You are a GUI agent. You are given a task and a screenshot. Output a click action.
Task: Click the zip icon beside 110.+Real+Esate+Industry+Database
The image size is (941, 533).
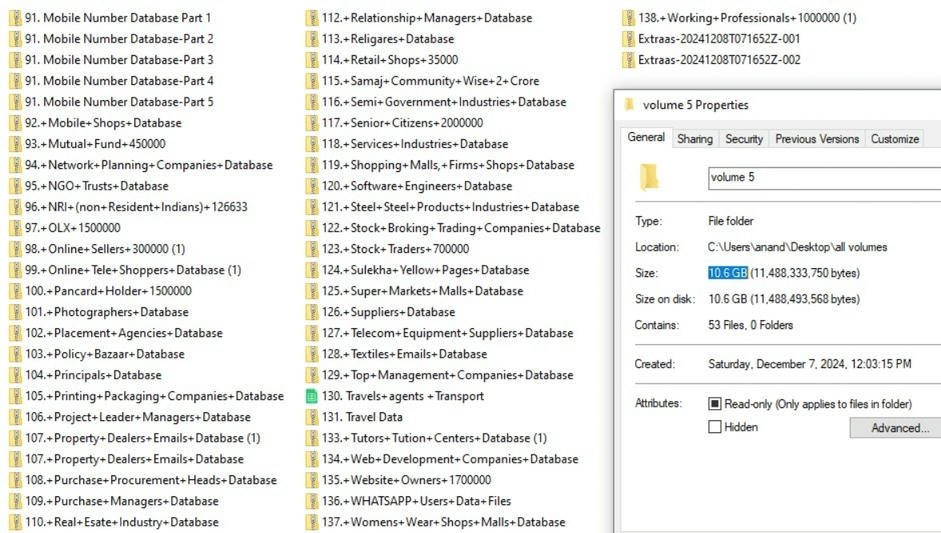(x=15, y=522)
